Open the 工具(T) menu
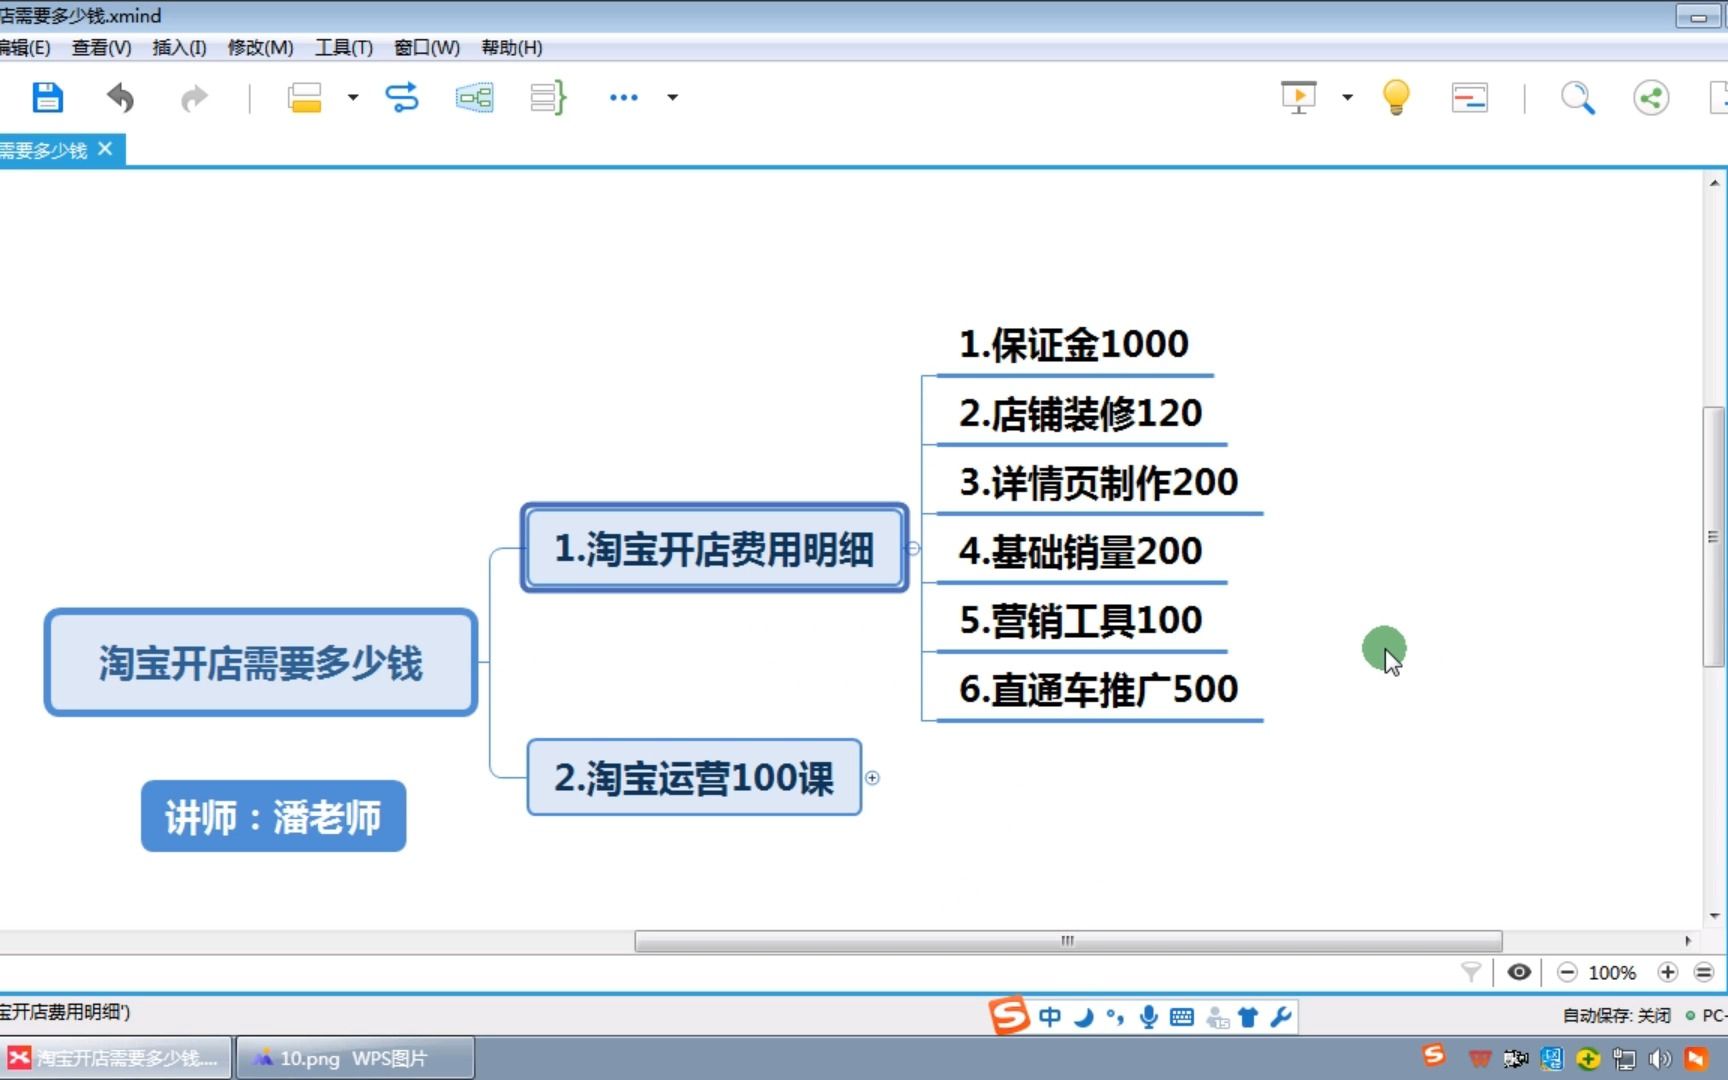 (343, 47)
